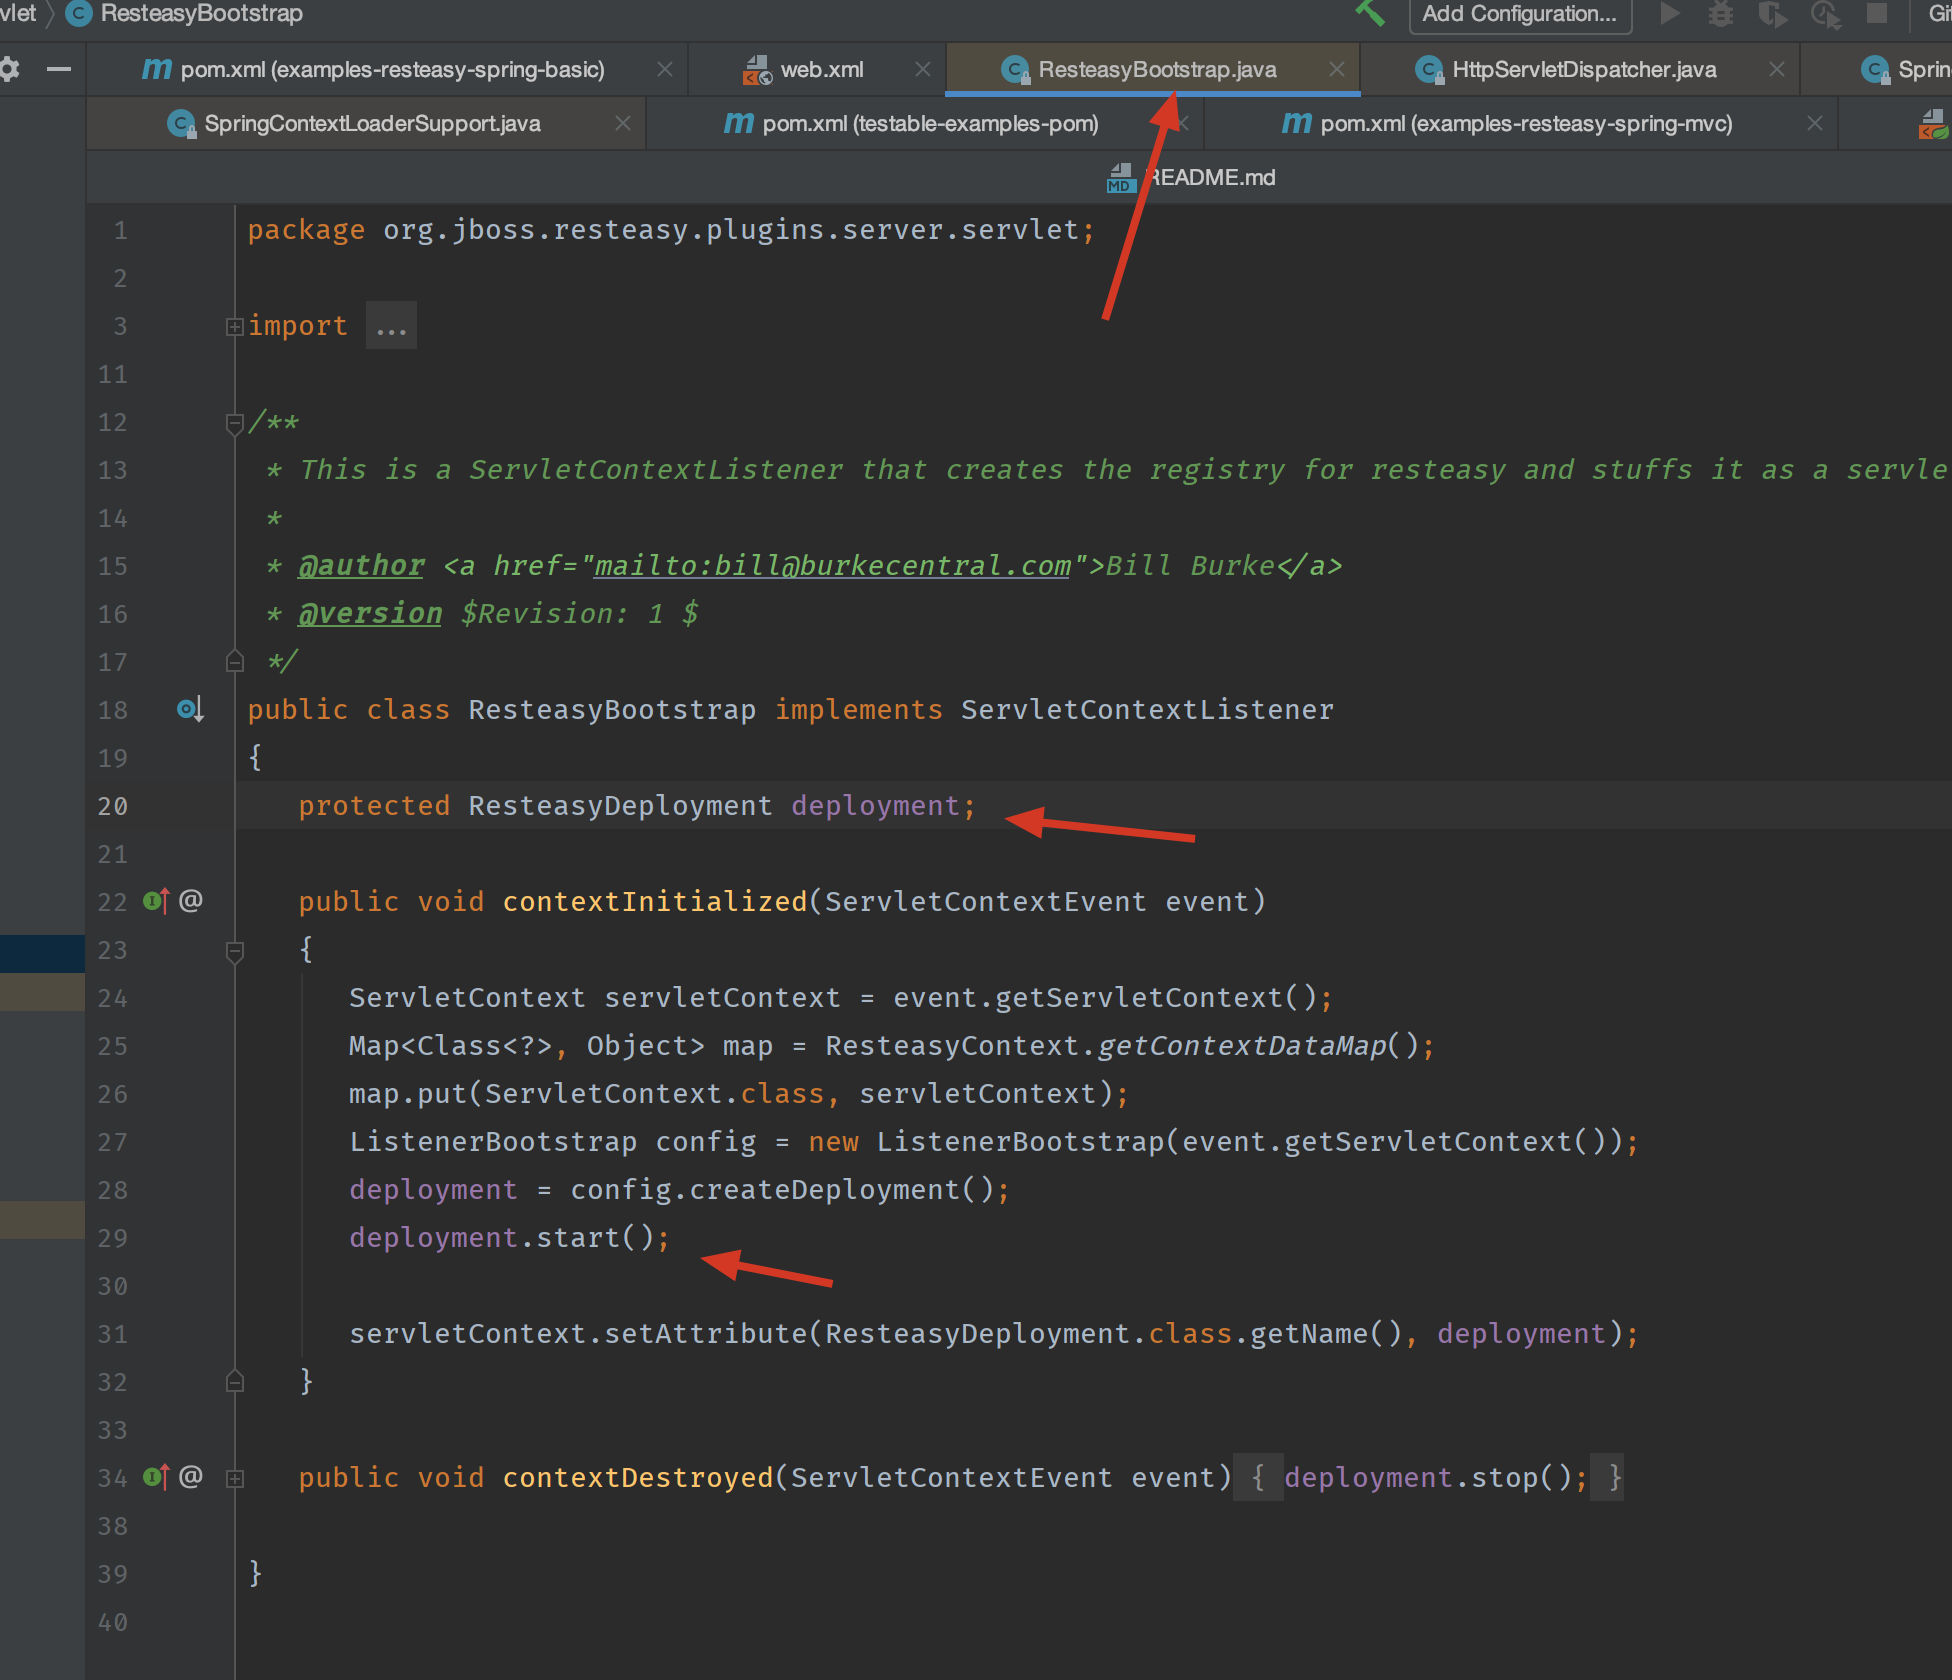Close the pom.xml (examples-resteasy-spring-basic) tab
The image size is (1952, 1680).
(664, 69)
